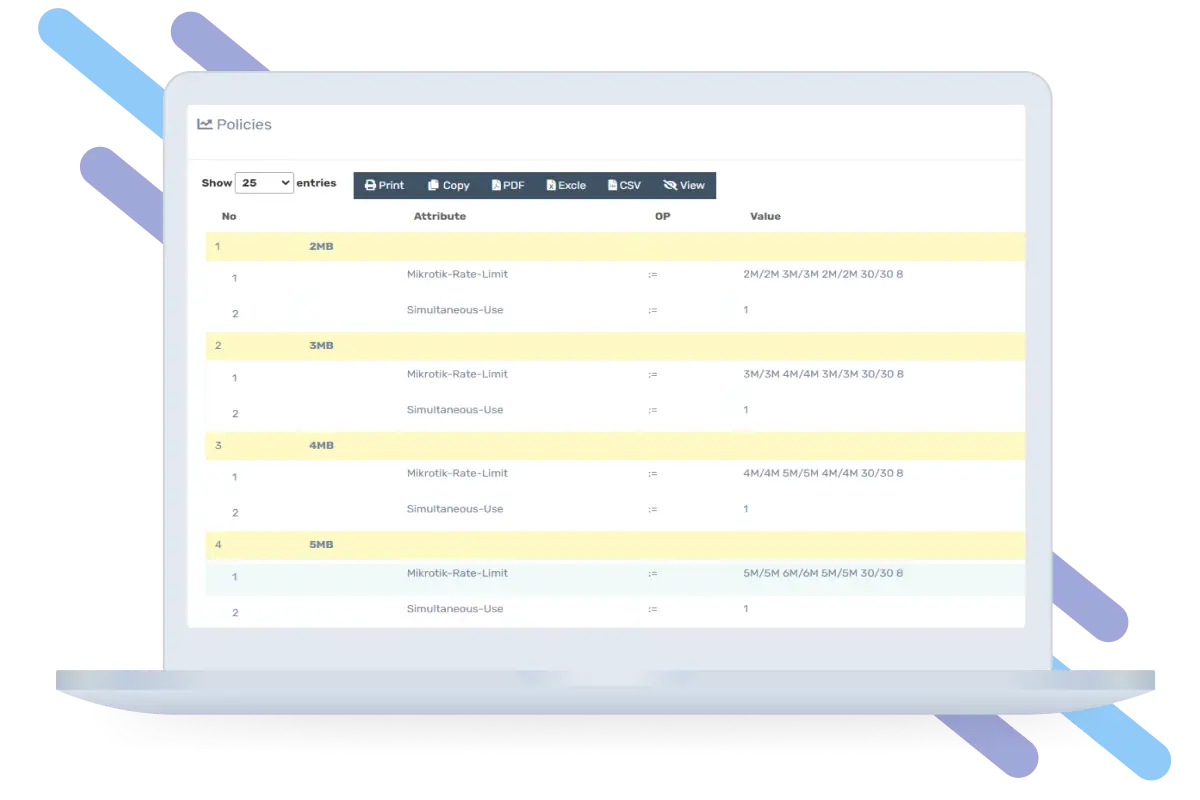This screenshot has width=1200, height=800.
Task: Click the Policies chart icon
Action: tap(205, 124)
